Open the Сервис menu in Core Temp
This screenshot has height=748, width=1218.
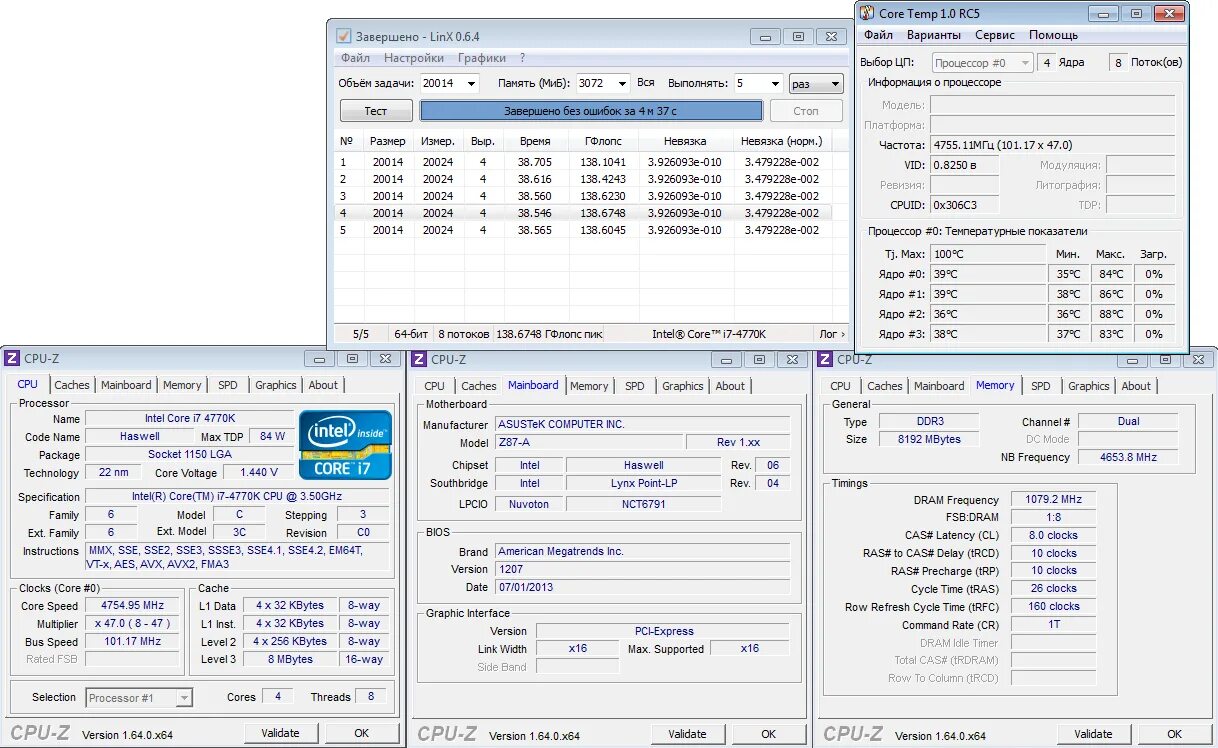click(995, 35)
